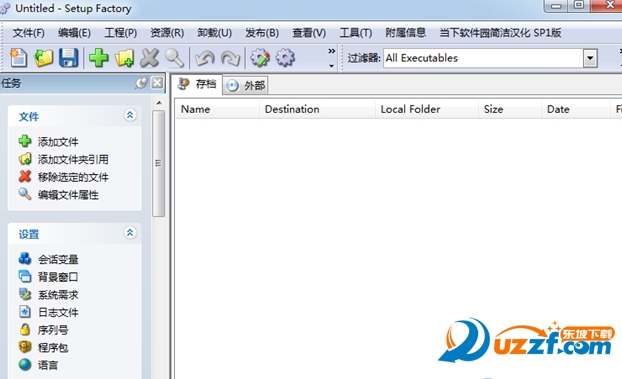Viewport: 622px width, 379px height.
Task: Add files using the green plus toolbar icon
Action: [x=98, y=58]
